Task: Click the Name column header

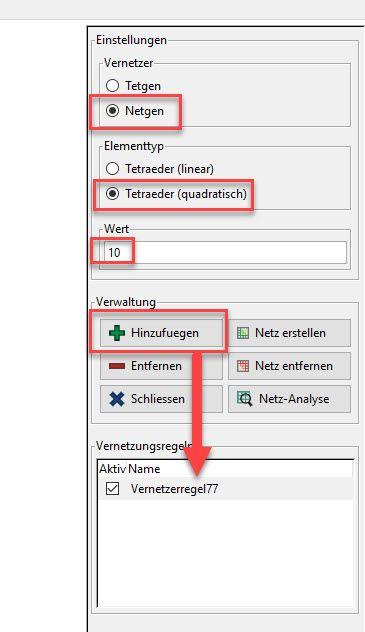Action: click(x=144, y=469)
